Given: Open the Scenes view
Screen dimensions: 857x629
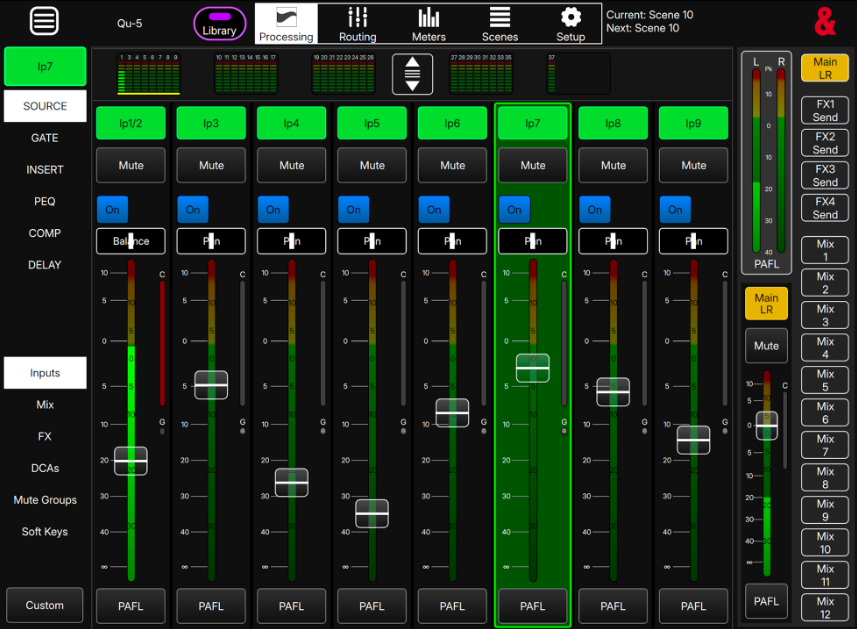Looking at the screenshot, I should pyautogui.click(x=499, y=23).
